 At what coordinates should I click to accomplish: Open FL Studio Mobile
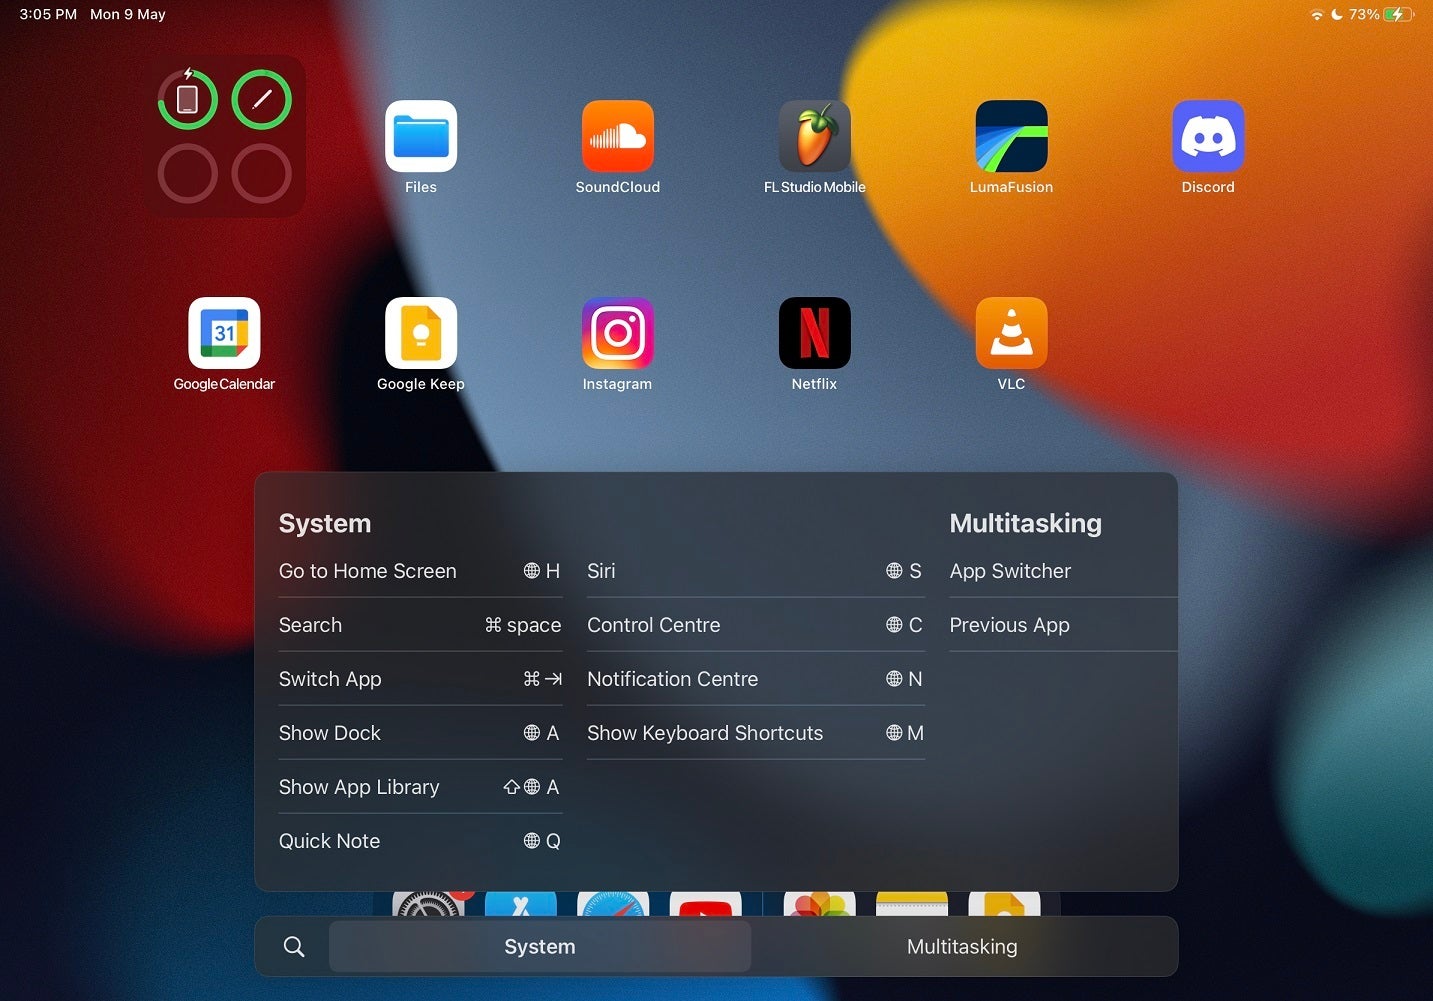click(815, 136)
